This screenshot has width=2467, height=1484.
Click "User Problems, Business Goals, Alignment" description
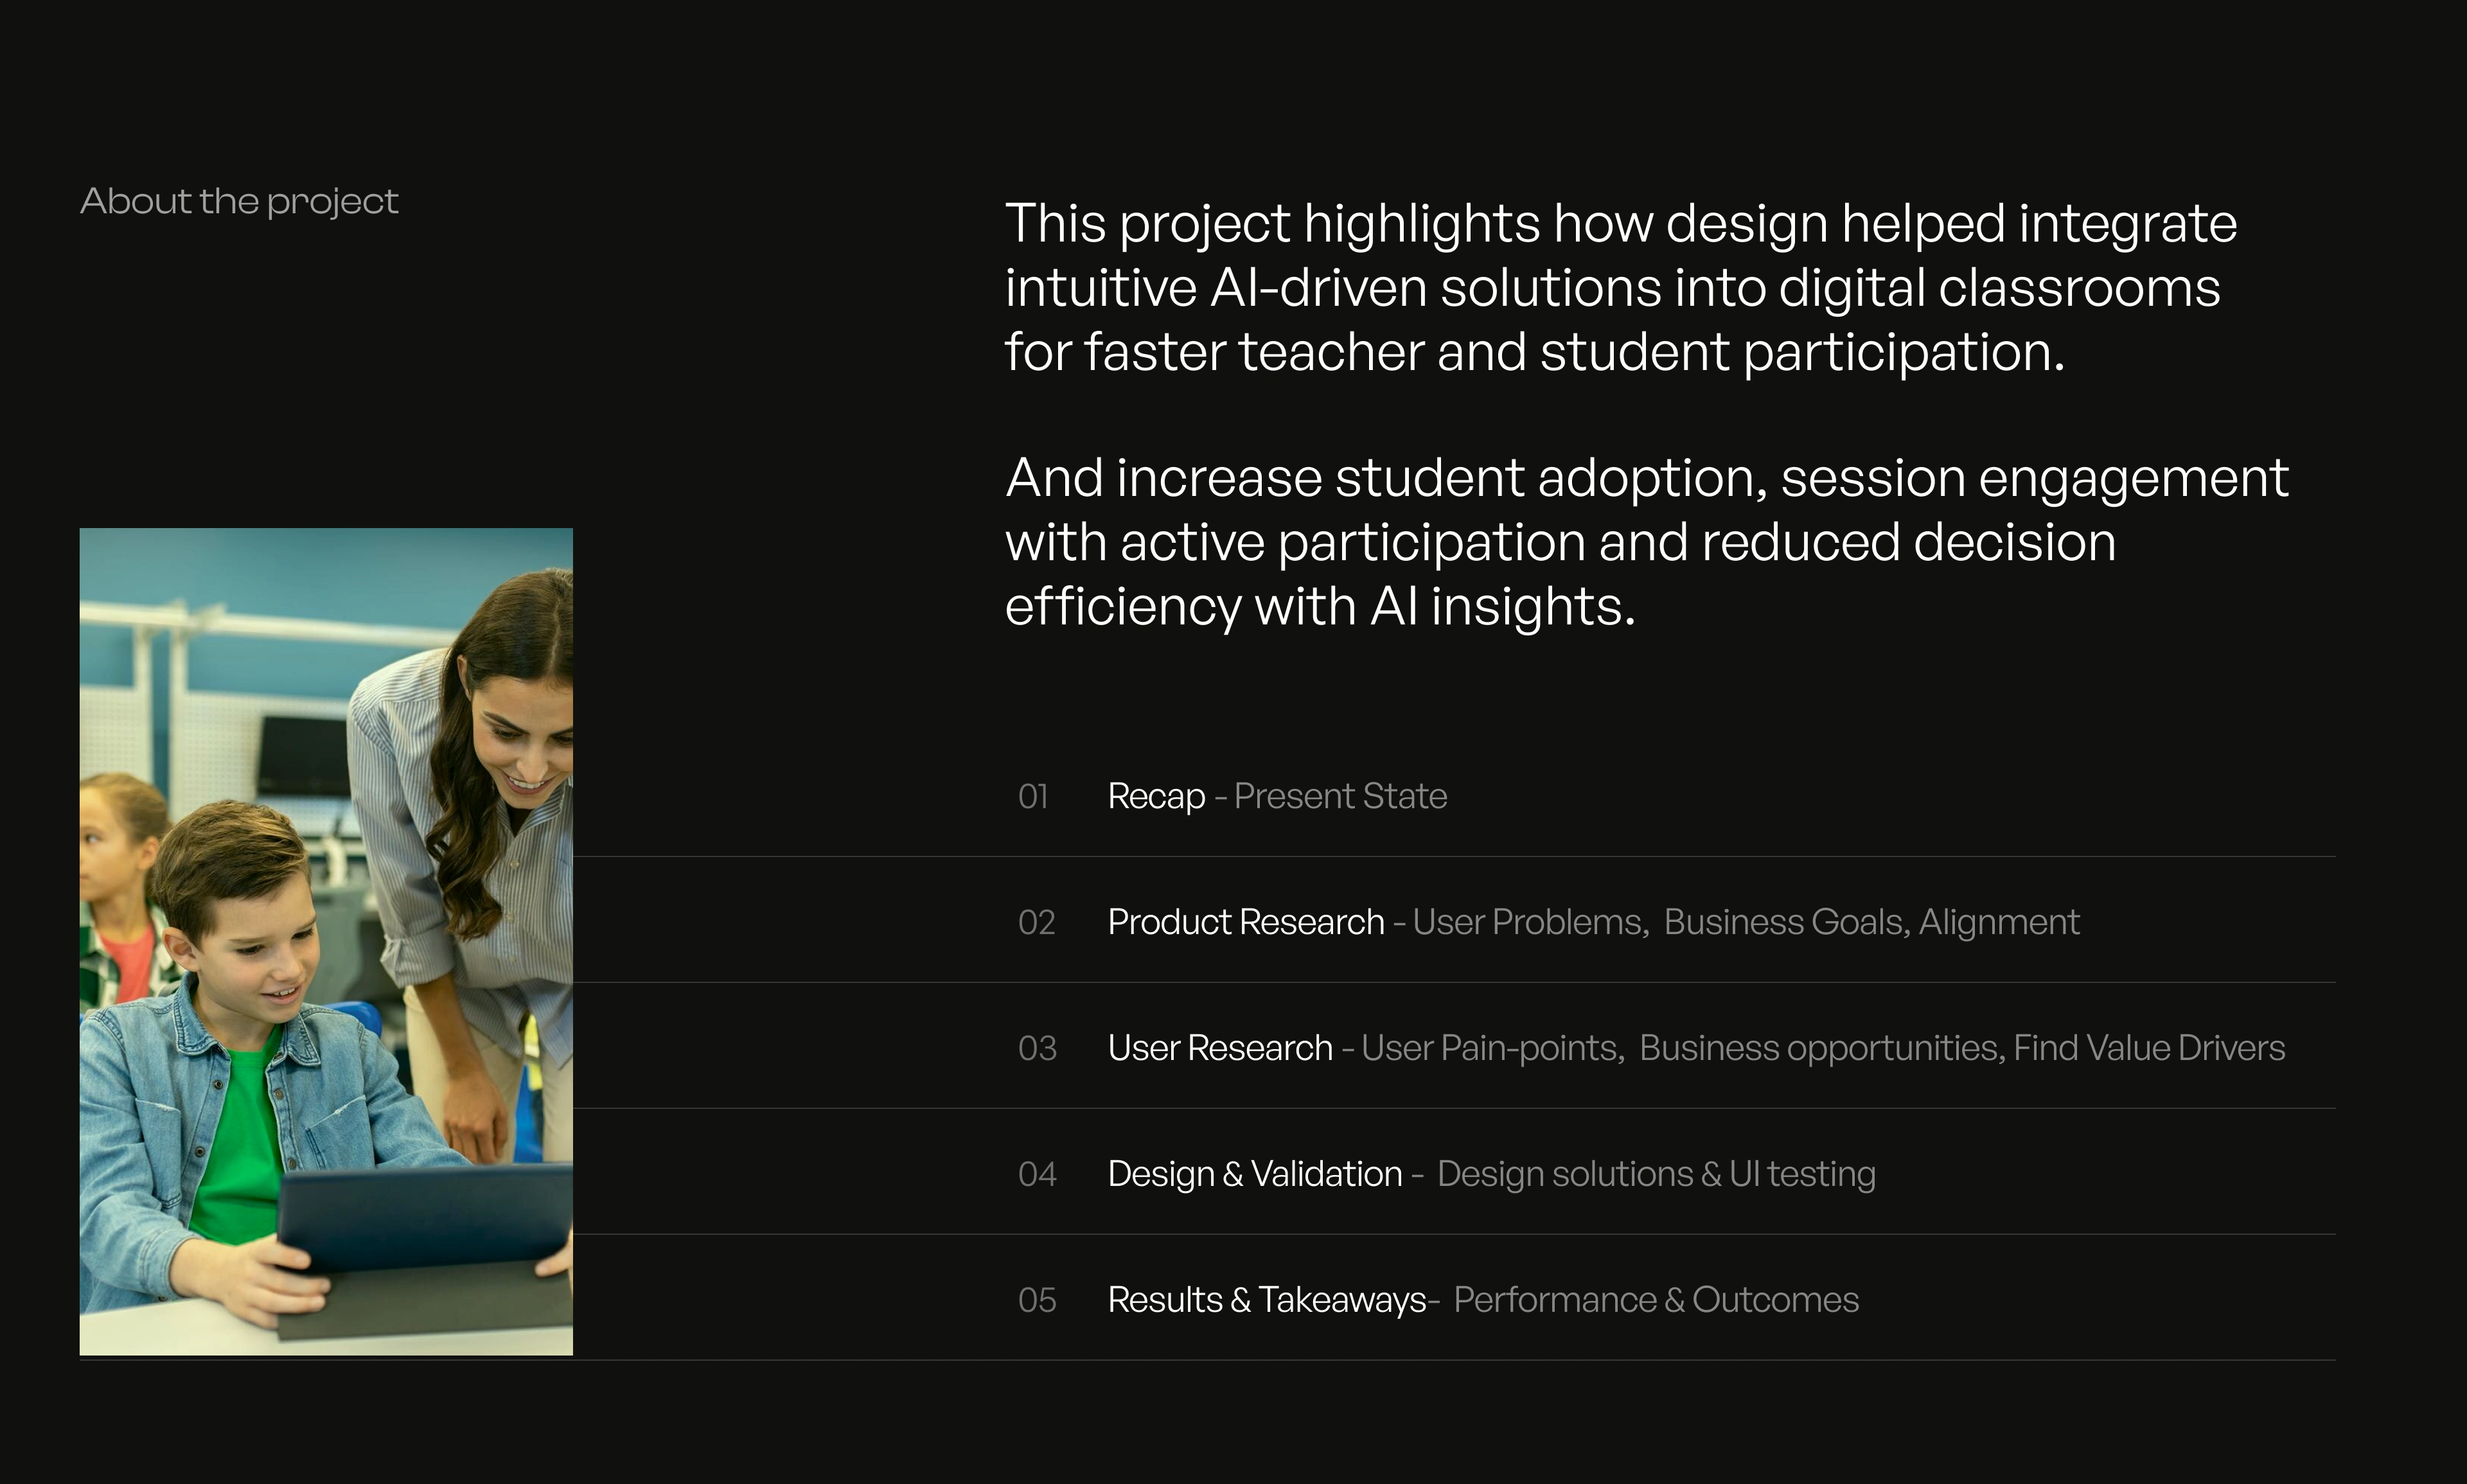(x=1745, y=923)
